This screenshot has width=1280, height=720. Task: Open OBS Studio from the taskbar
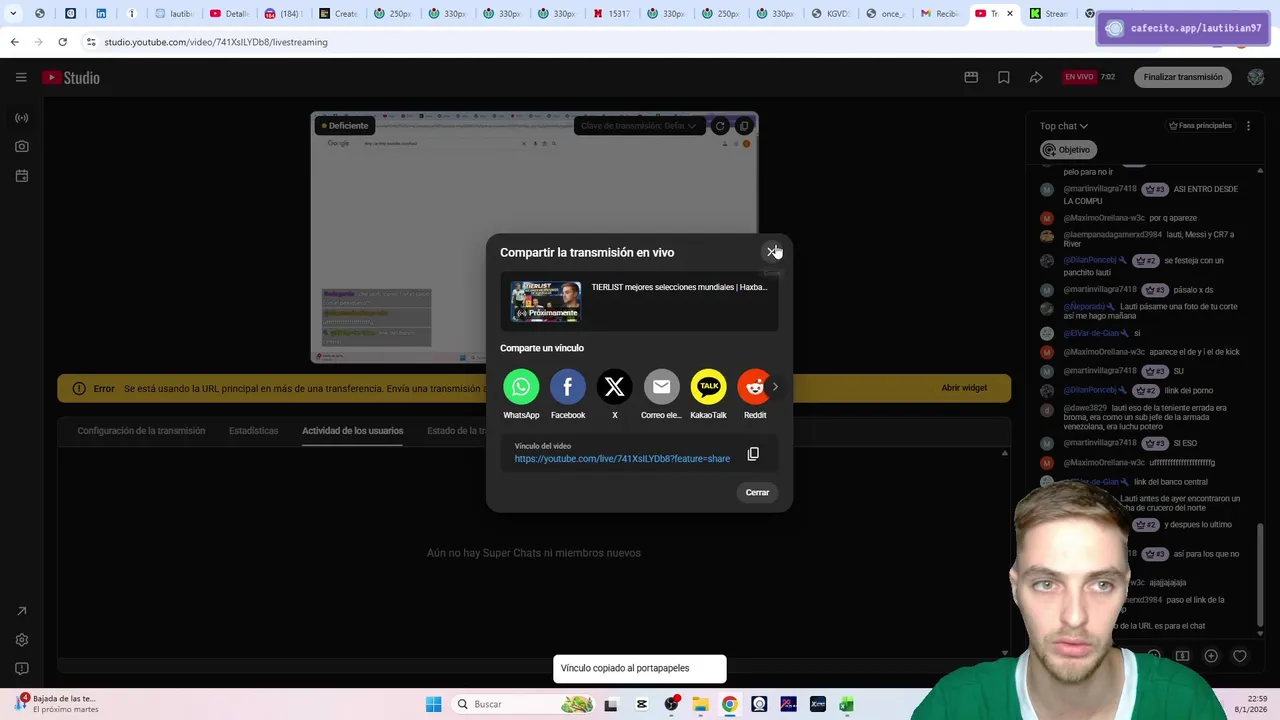pos(671,704)
